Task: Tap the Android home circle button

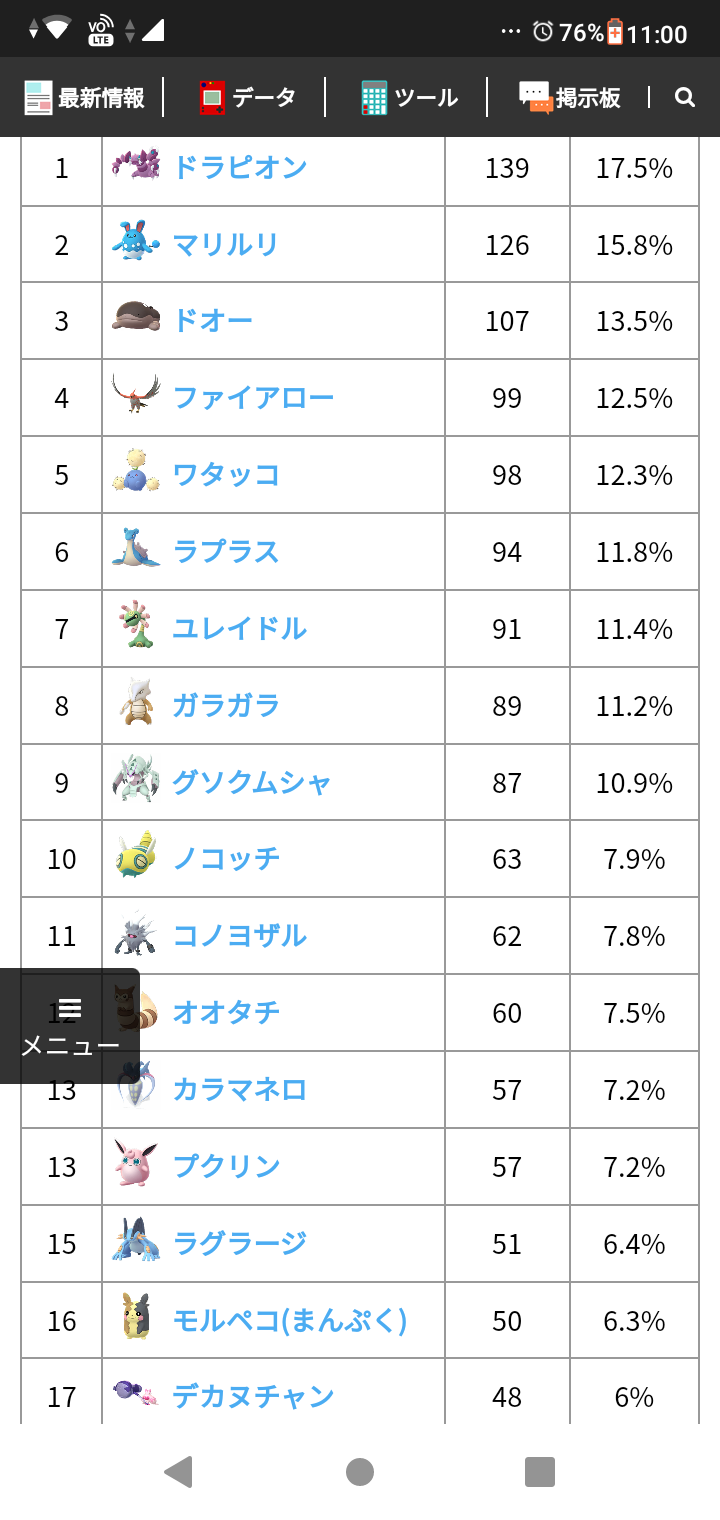Action: (360, 1472)
